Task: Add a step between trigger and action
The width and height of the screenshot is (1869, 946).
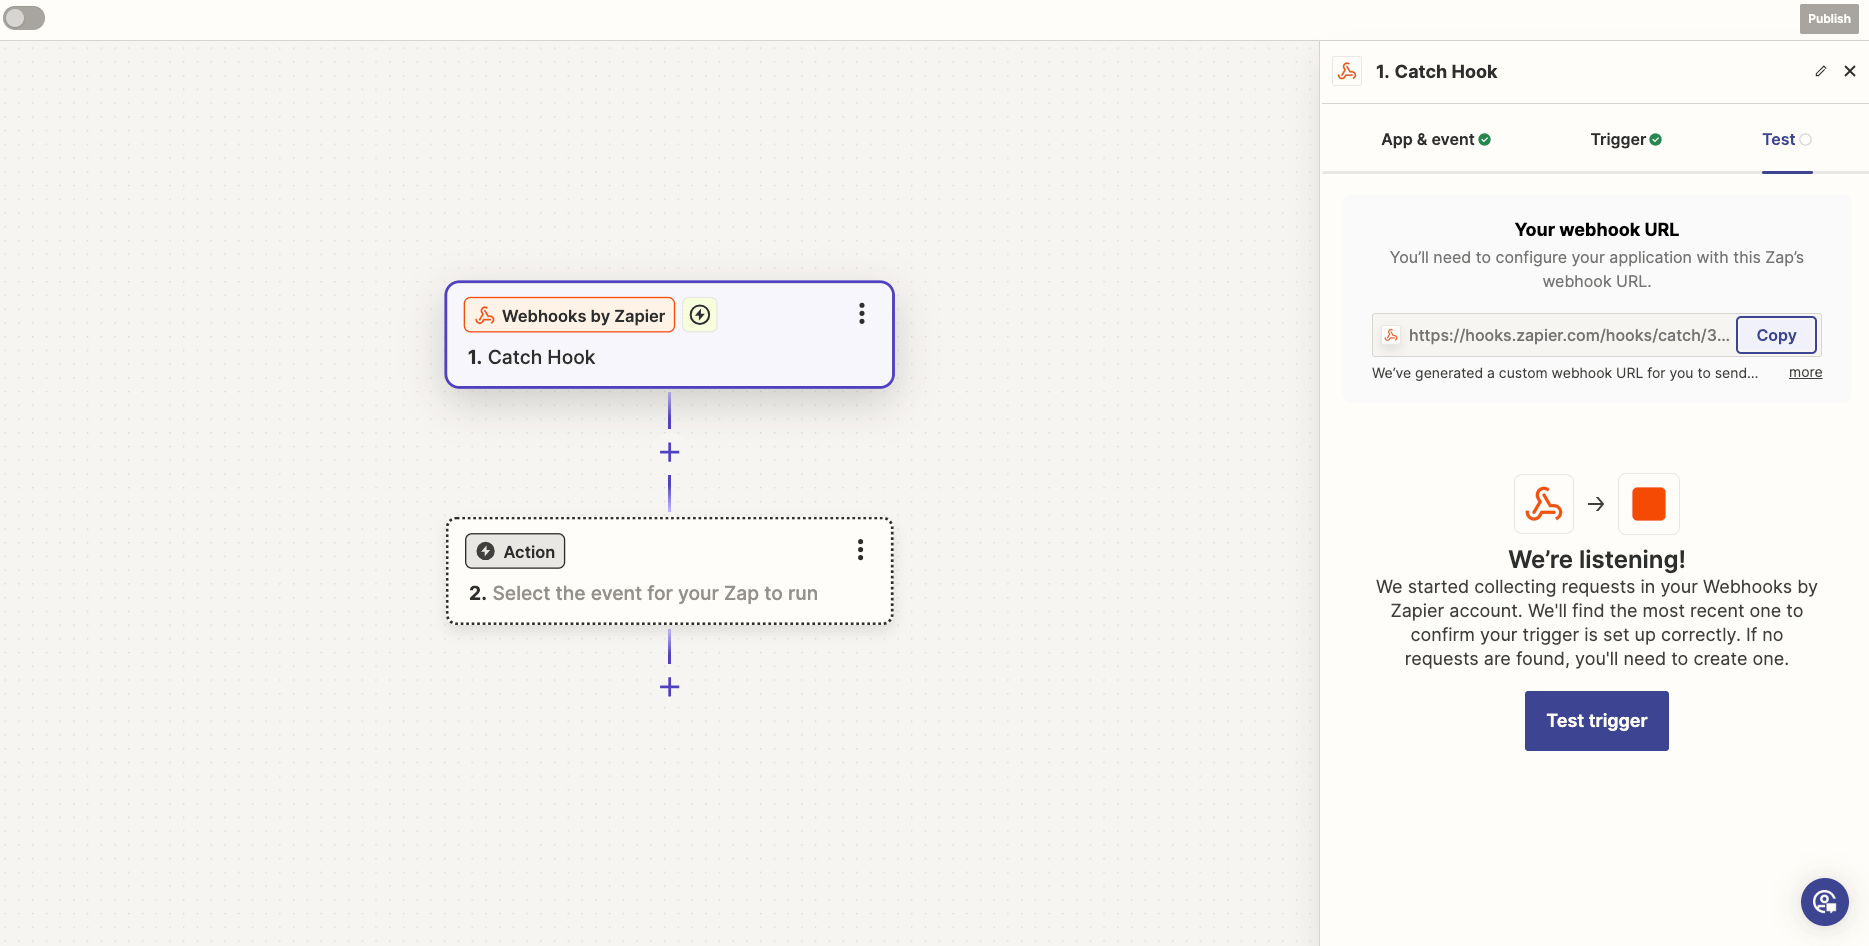Action: coord(669,452)
